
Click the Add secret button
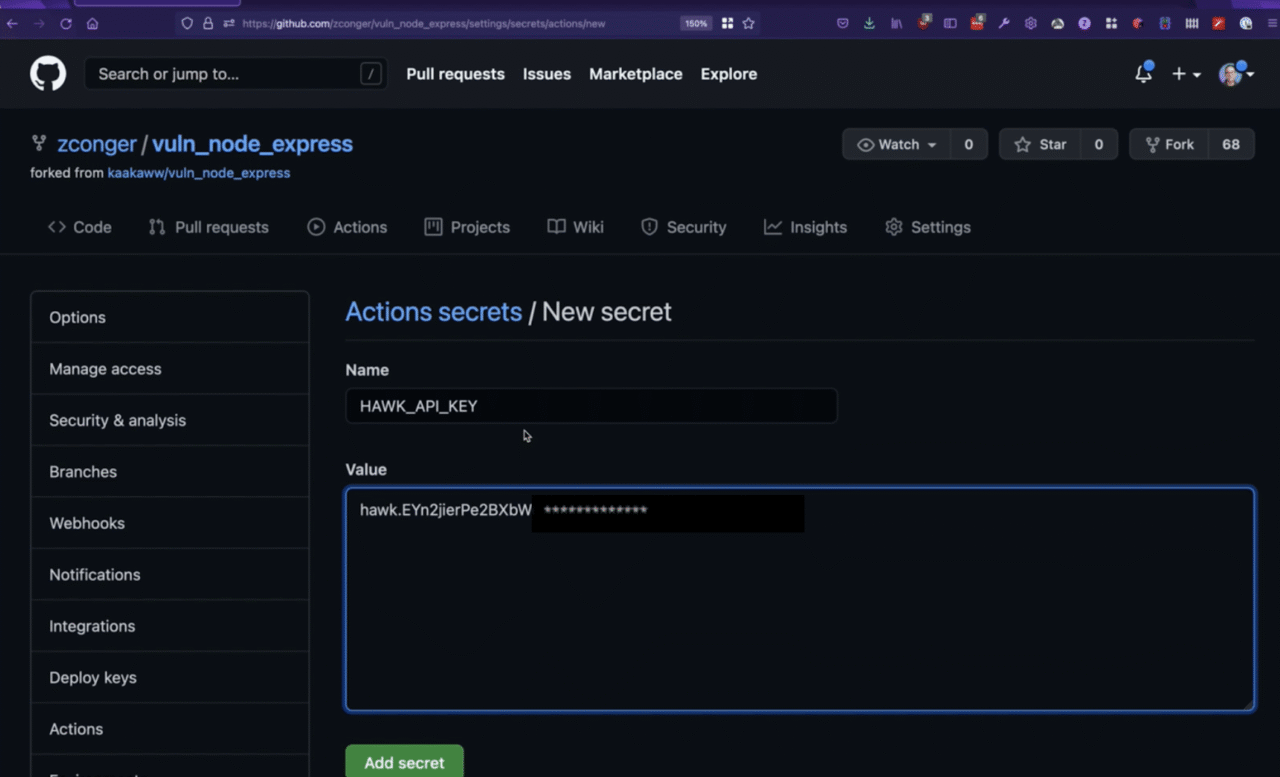(x=404, y=762)
